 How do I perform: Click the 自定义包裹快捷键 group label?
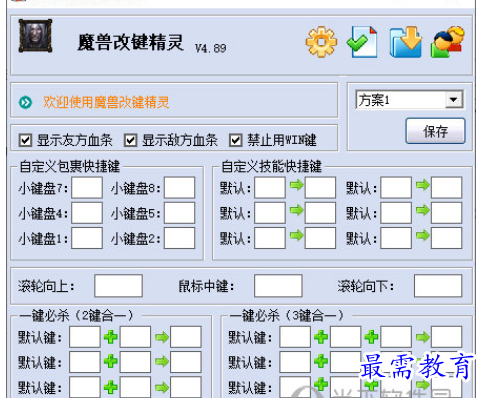70,167
